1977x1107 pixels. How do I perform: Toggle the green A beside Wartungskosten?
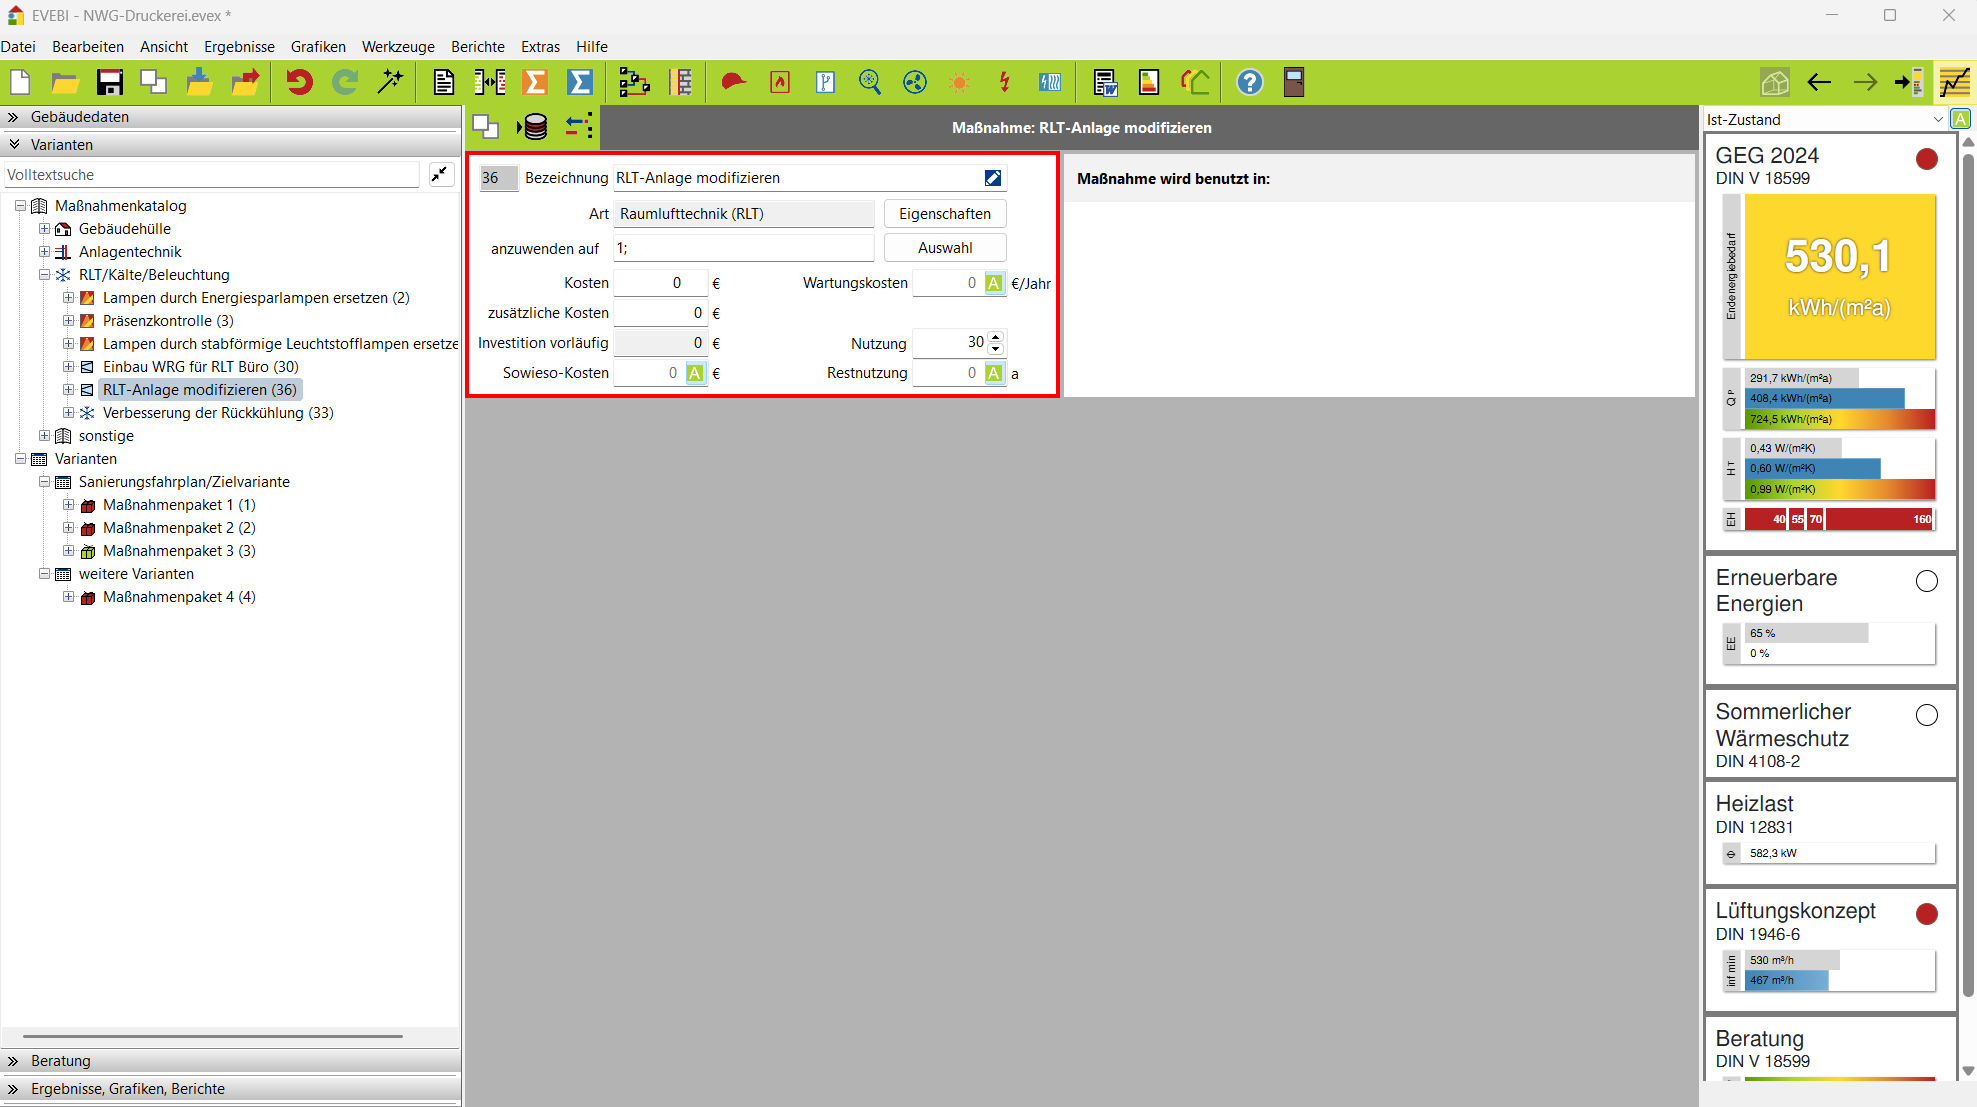tap(993, 283)
